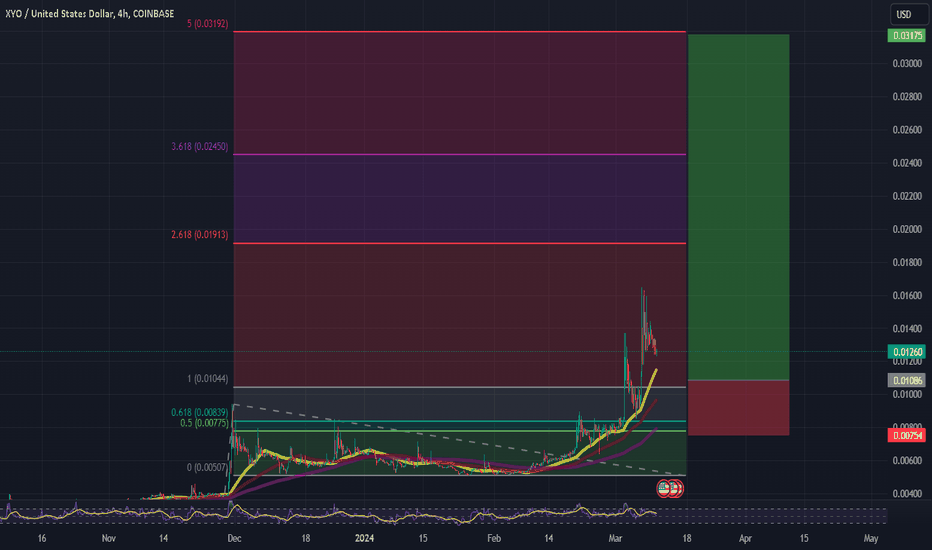Viewport: 932px width, 550px height.
Task: Click the Mar label on time axis
Action: [x=615, y=538]
